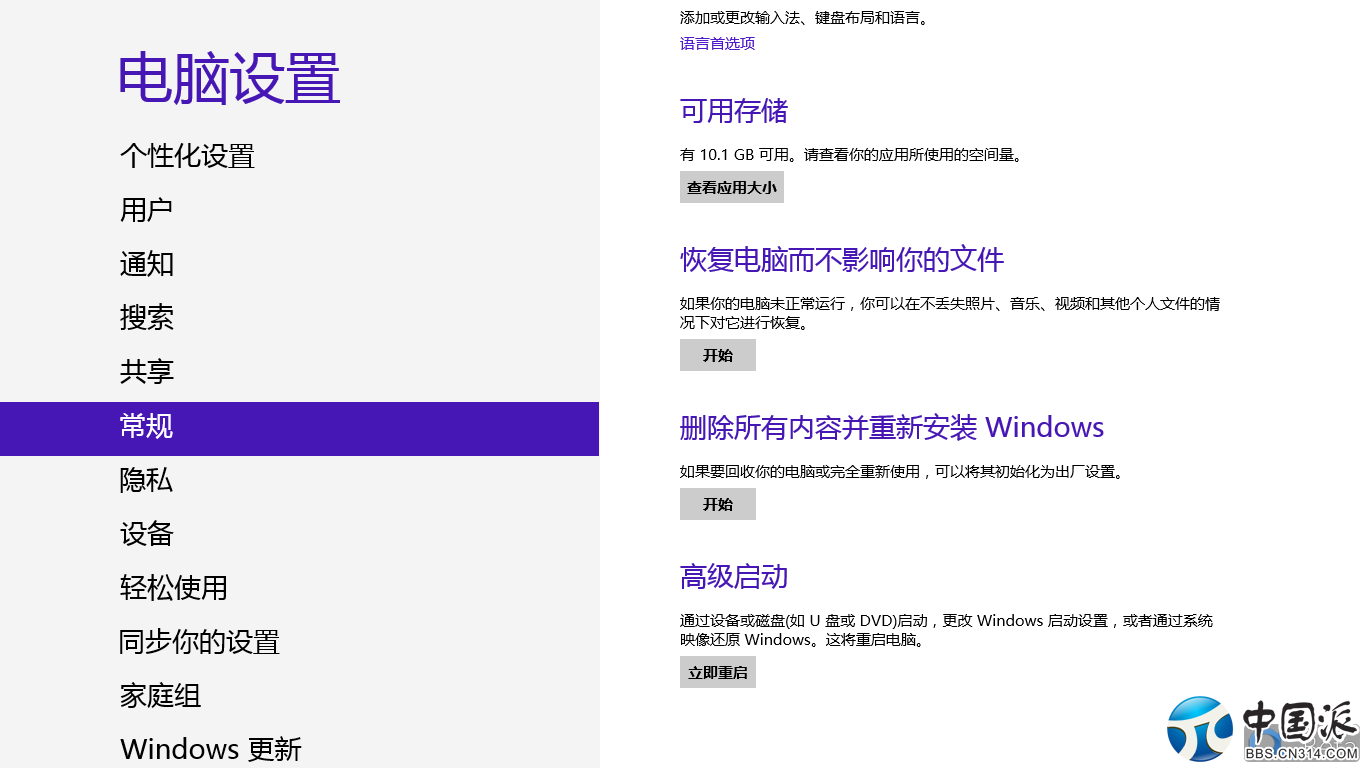Click the 如果要回收你的电脑 description text
Image resolution: width=1366 pixels, height=768 pixels.
(902, 471)
